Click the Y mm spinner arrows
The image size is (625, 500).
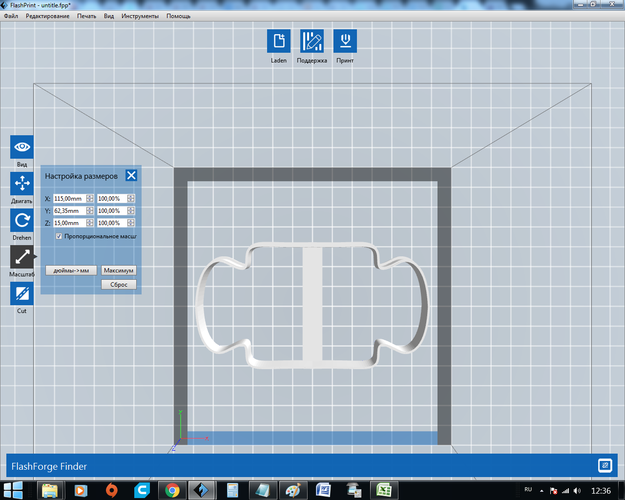tap(90, 211)
